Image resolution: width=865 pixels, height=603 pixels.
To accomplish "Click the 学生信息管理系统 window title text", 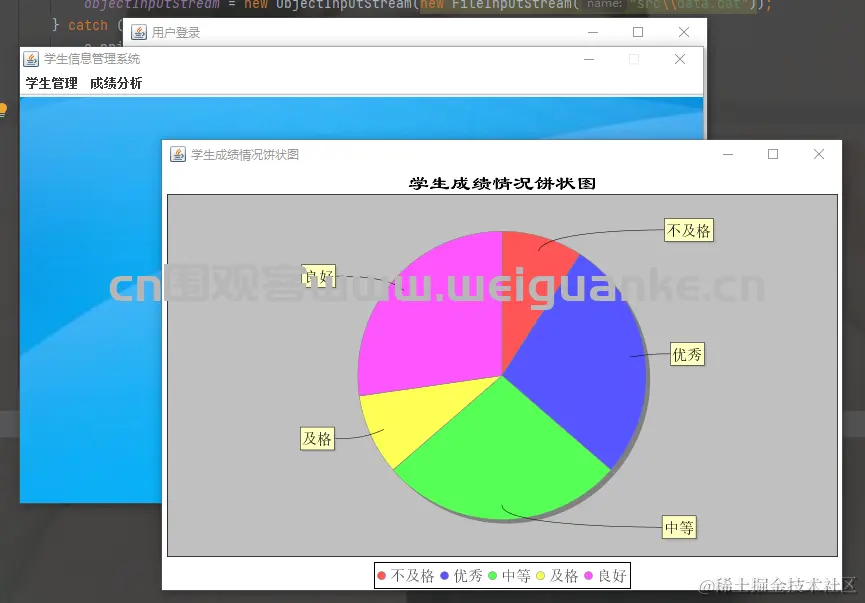I will 92,59.
